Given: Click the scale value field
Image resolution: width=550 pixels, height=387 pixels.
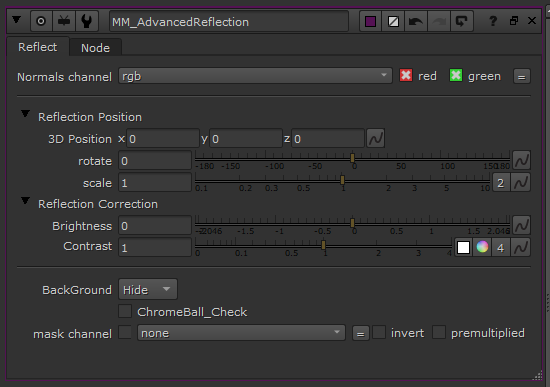Looking at the screenshot, I should click(155, 182).
